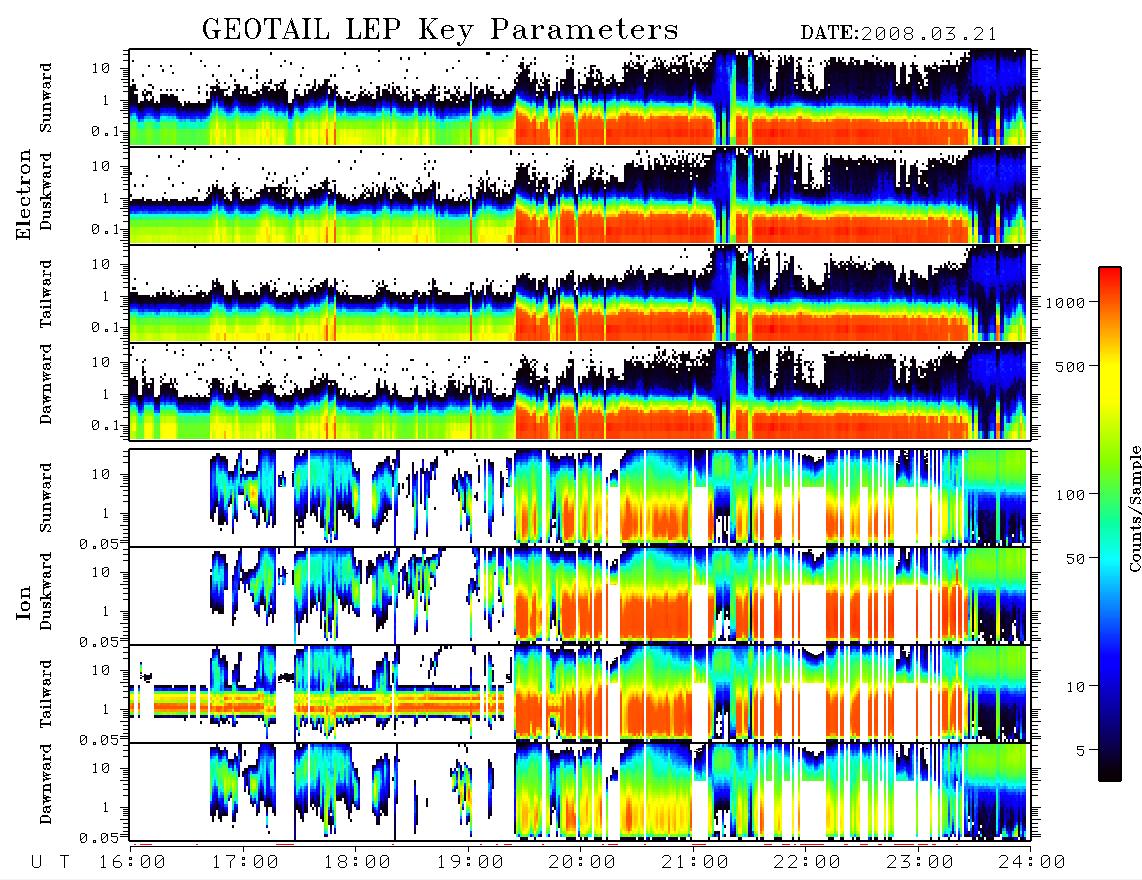Click the 'Counts/Sample' color bar label

1133,508
